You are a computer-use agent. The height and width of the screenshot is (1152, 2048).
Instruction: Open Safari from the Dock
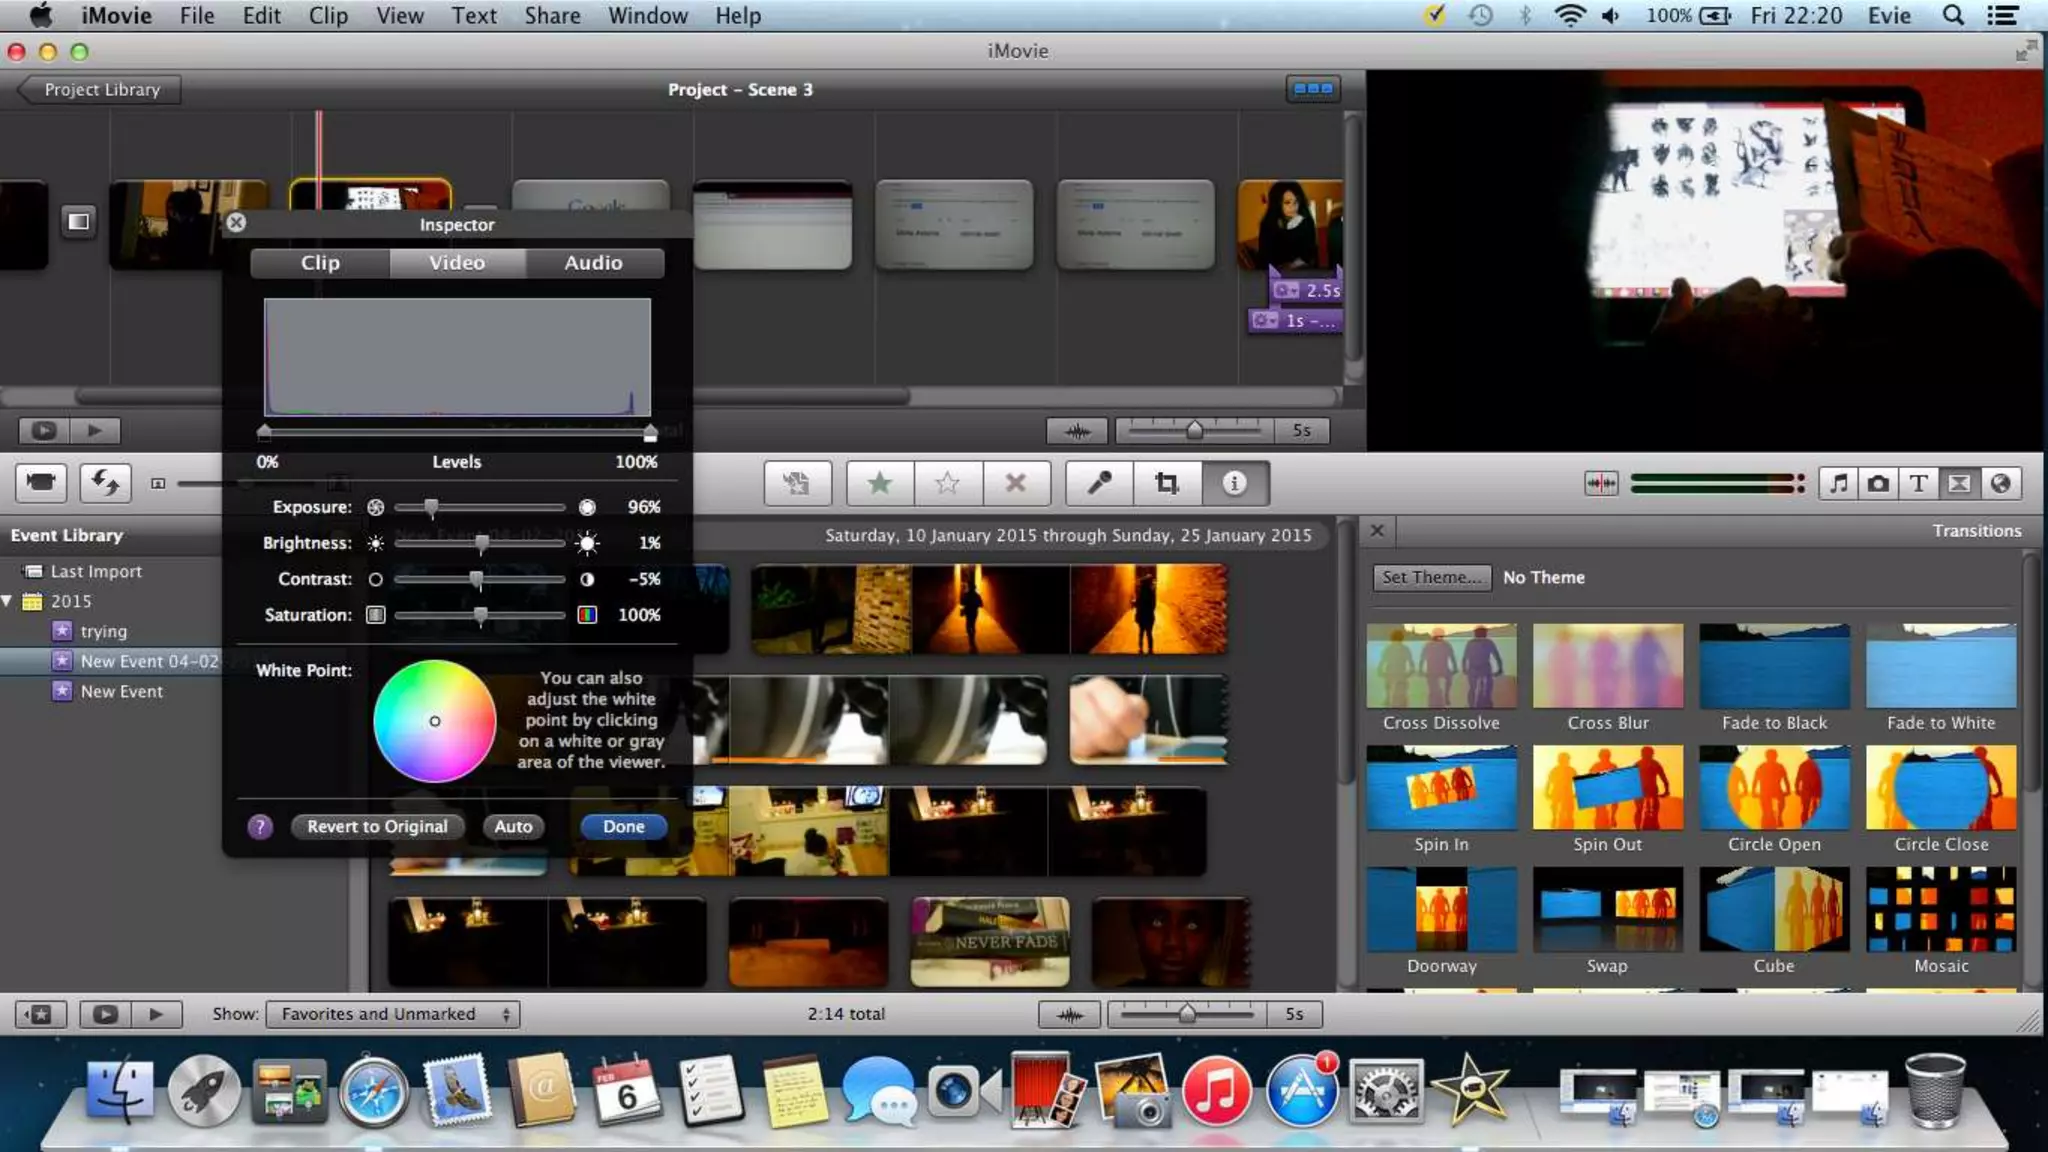[373, 1092]
